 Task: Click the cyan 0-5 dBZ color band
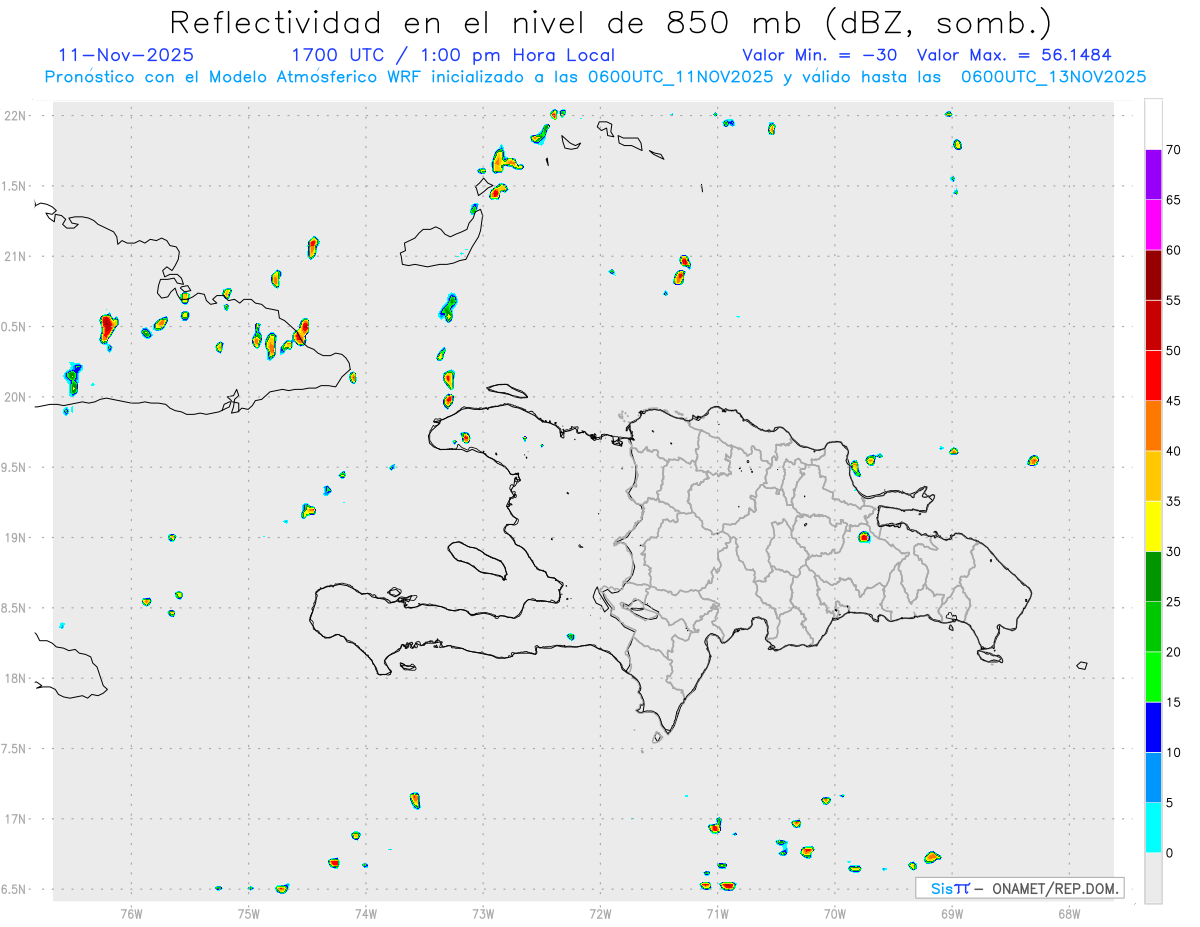pyautogui.click(x=1153, y=827)
